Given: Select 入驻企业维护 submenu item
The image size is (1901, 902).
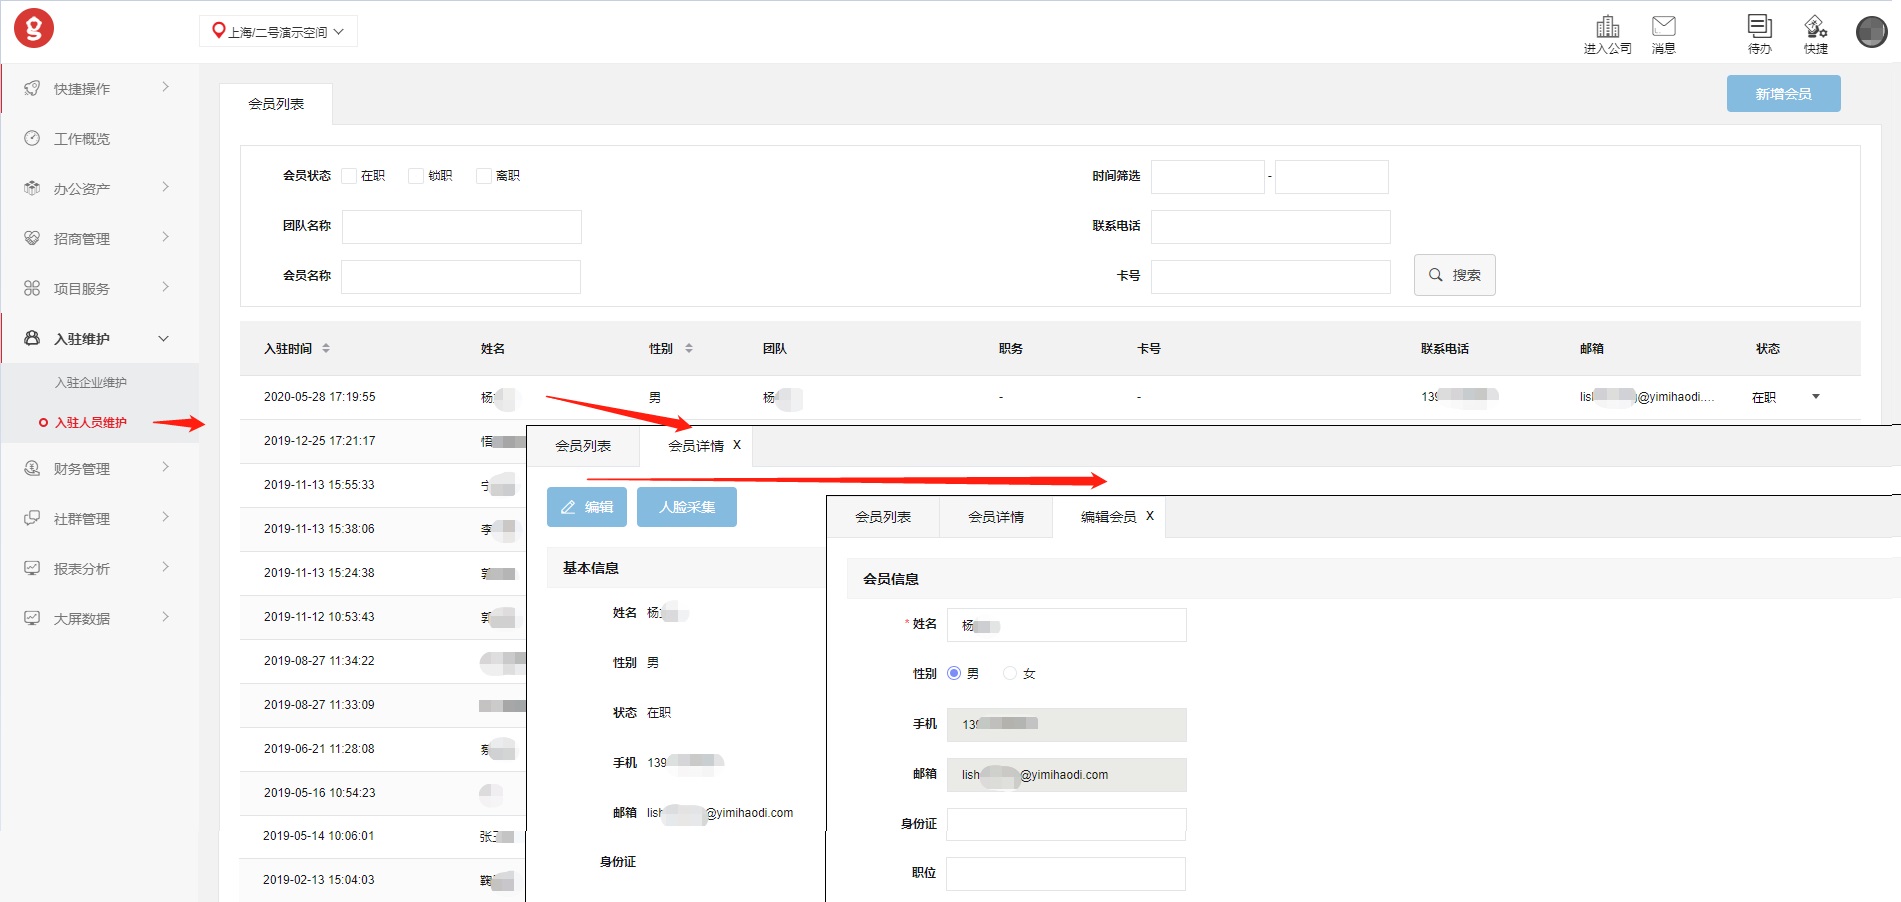Looking at the screenshot, I should point(91,382).
